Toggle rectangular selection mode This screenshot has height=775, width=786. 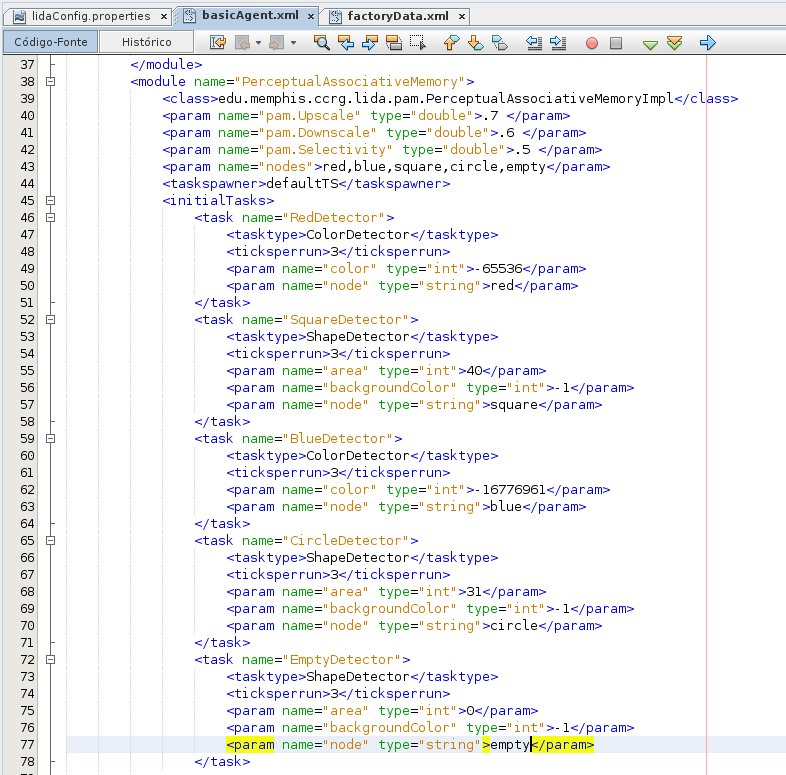[x=417, y=43]
